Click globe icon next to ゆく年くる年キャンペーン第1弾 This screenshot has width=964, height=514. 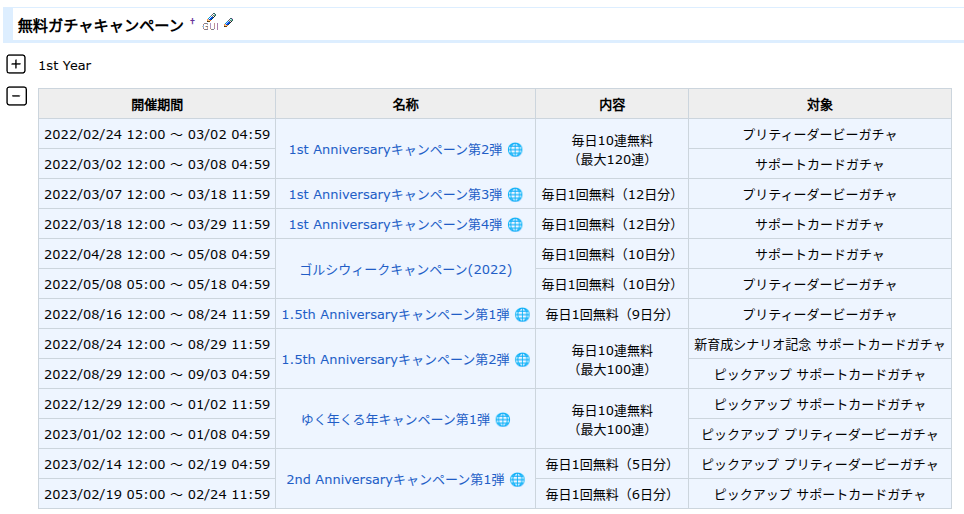[x=503, y=419]
